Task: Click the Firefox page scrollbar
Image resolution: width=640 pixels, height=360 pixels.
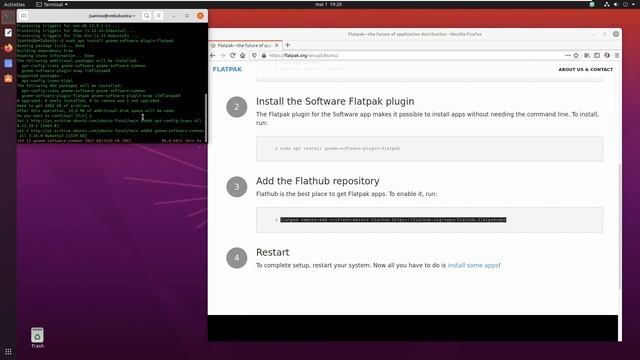Action: pyautogui.click(x=620, y=227)
